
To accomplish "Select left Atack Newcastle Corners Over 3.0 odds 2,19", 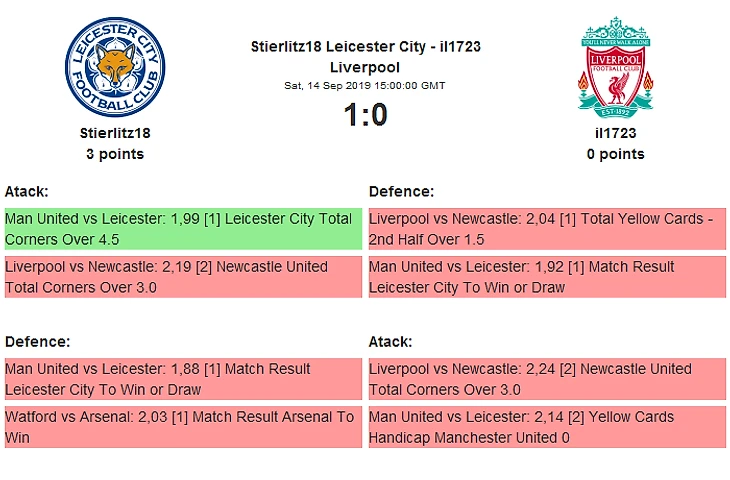I will 182,277.
